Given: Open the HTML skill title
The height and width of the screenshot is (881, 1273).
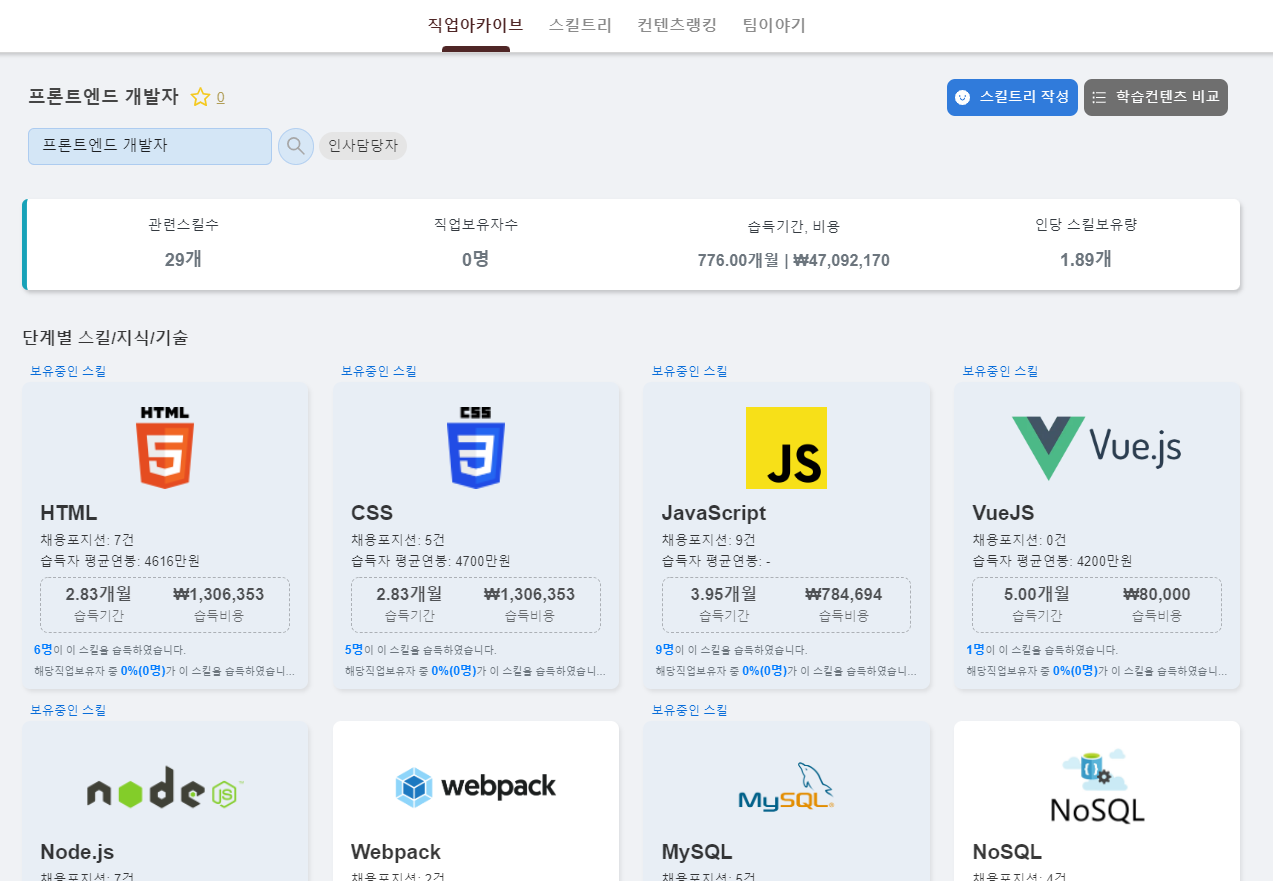Looking at the screenshot, I should coord(69,513).
